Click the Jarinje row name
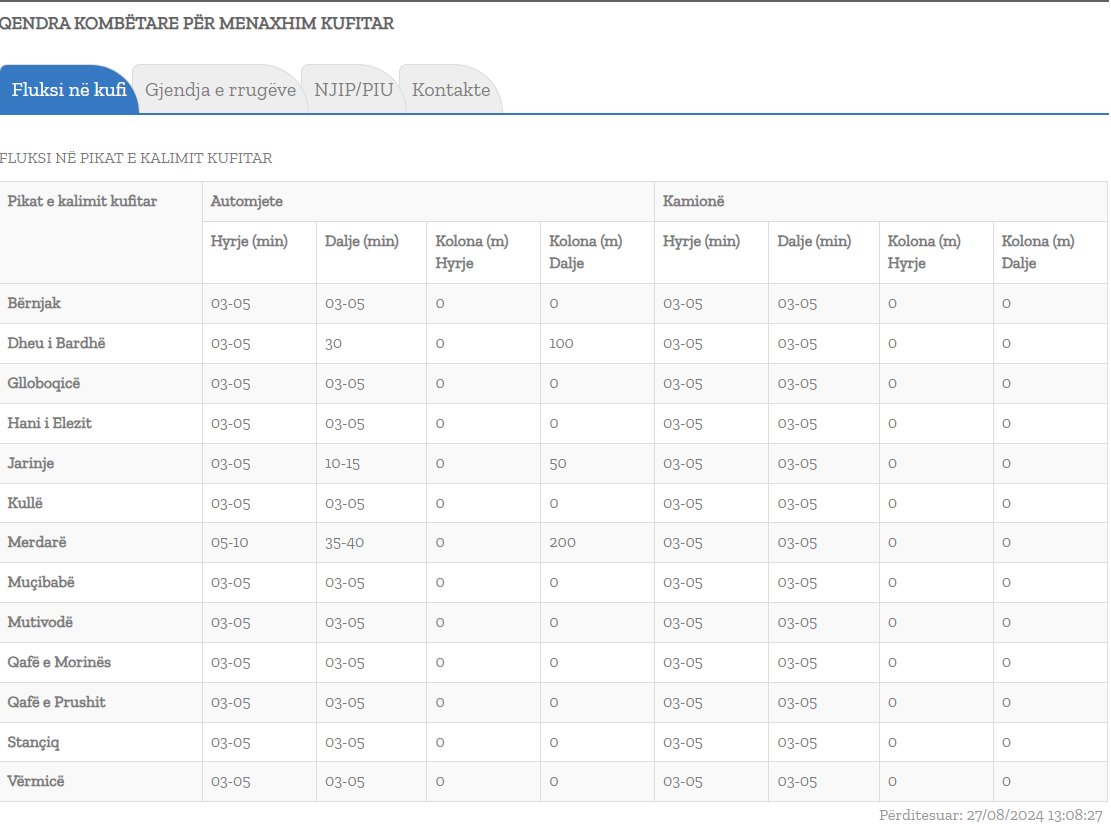1111x834 pixels. coord(31,463)
